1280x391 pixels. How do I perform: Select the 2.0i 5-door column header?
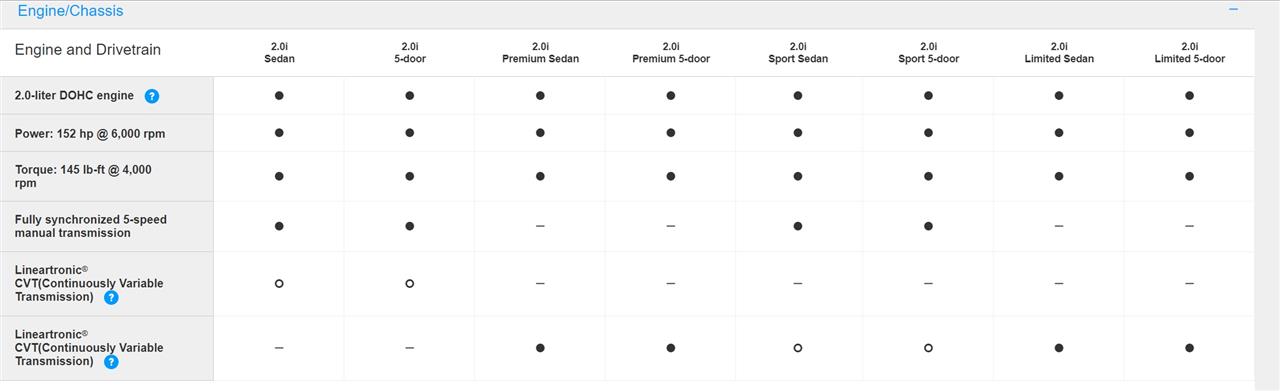pyautogui.click(x=409, y=52)
